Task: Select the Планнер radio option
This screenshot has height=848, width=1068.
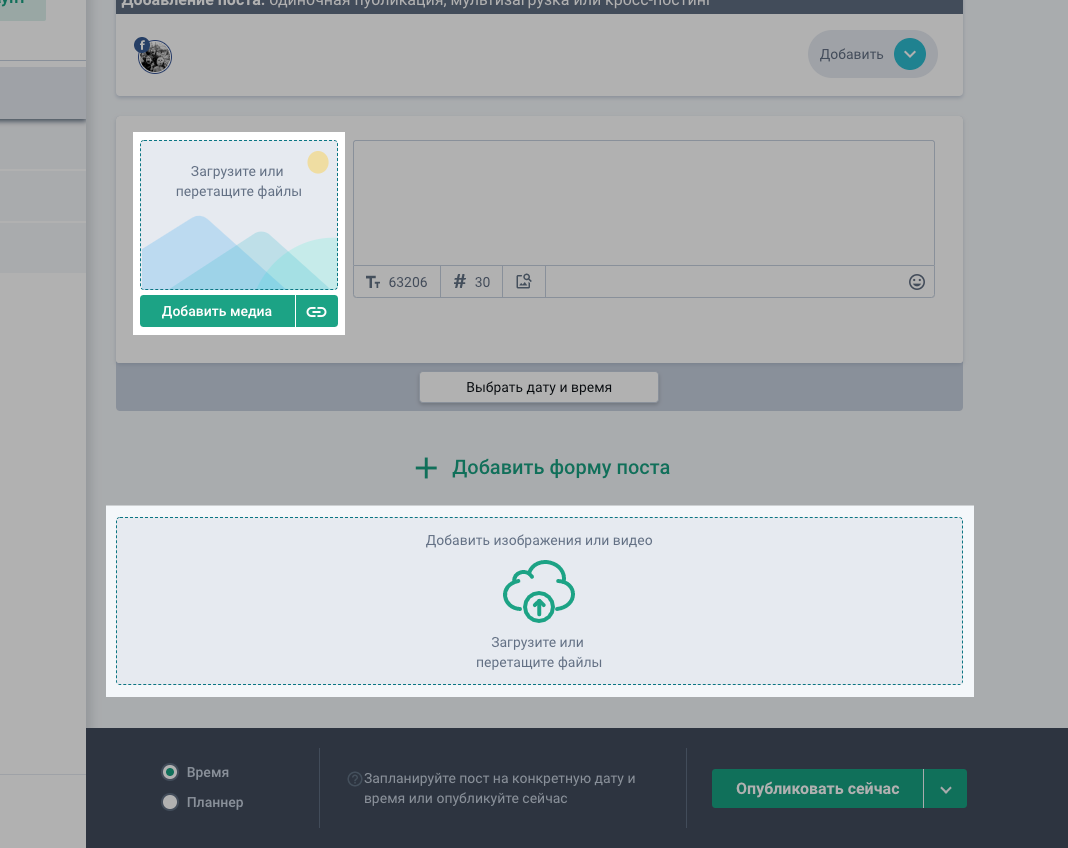Action: pyautogui.click(x=170, y=802)
